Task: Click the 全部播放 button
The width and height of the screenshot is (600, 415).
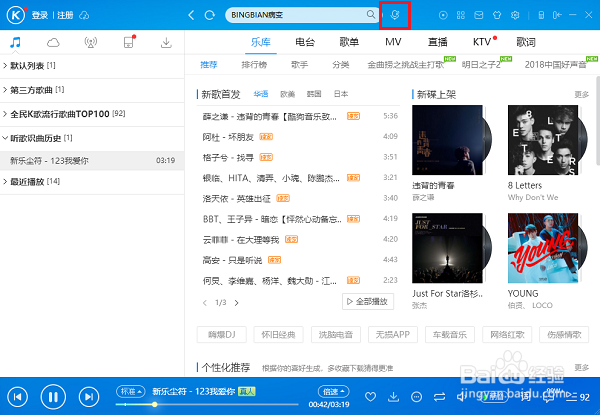Action: click(x=368, y=302)
